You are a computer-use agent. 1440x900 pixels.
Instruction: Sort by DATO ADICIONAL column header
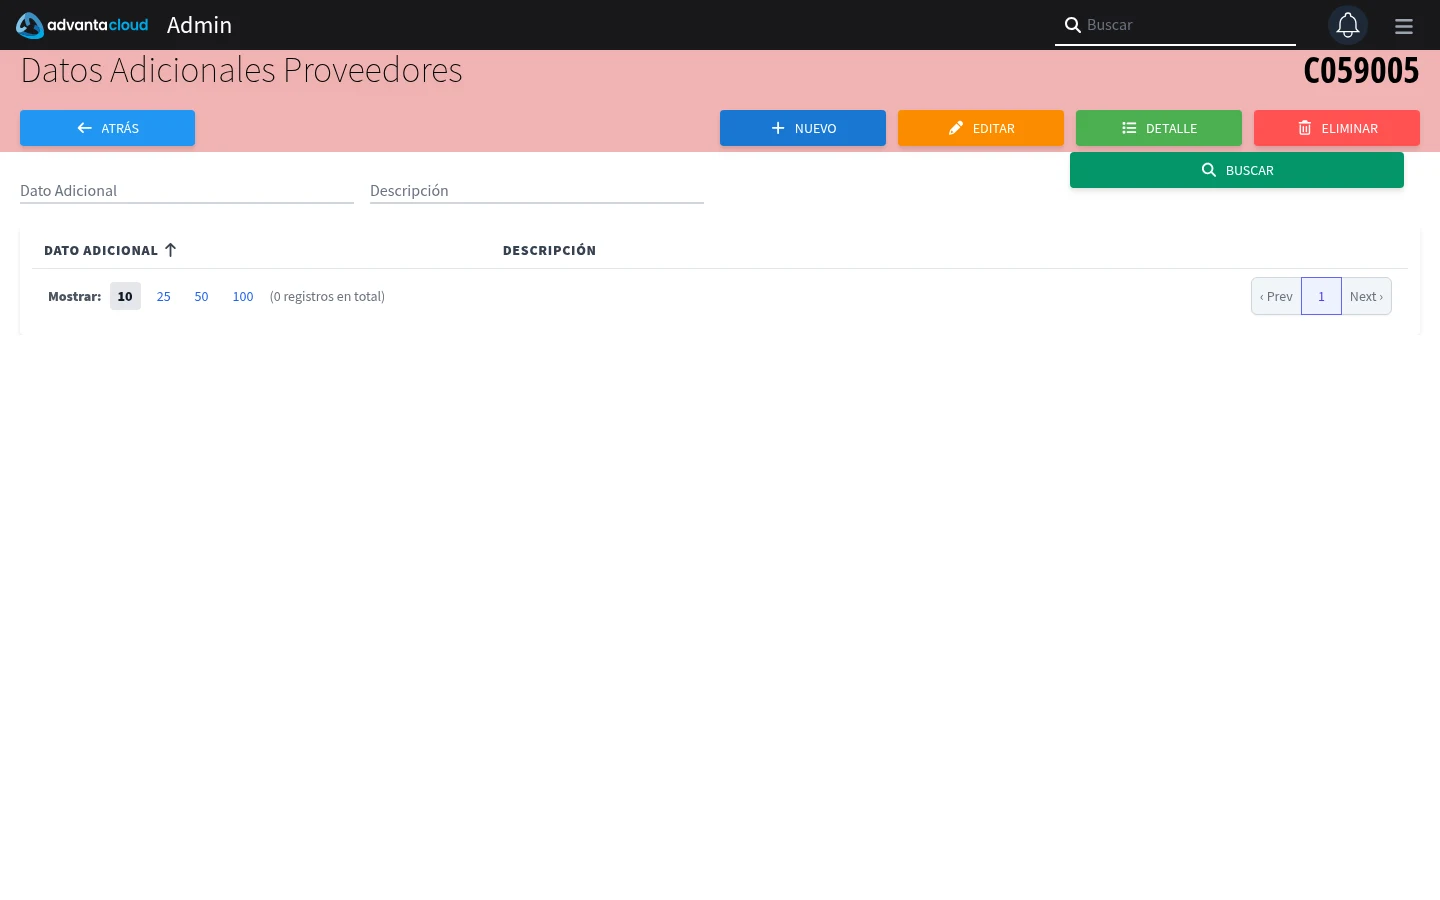tap(101, 250)
